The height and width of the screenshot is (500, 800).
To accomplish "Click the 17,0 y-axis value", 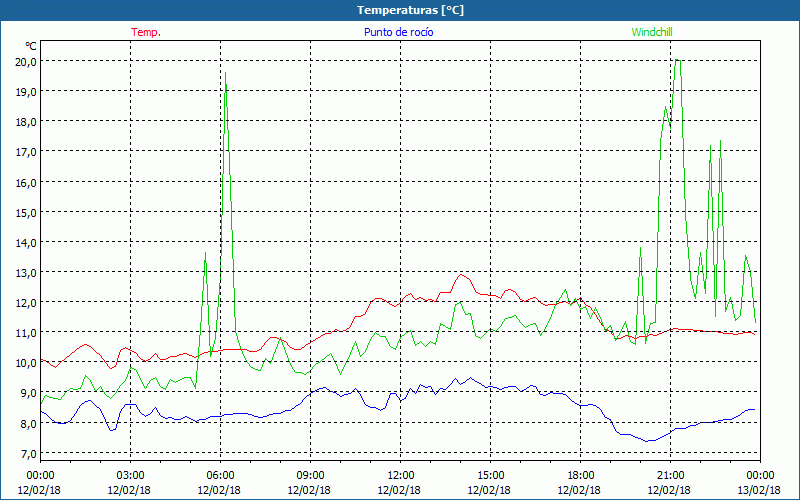I will (x=26, y=152).
